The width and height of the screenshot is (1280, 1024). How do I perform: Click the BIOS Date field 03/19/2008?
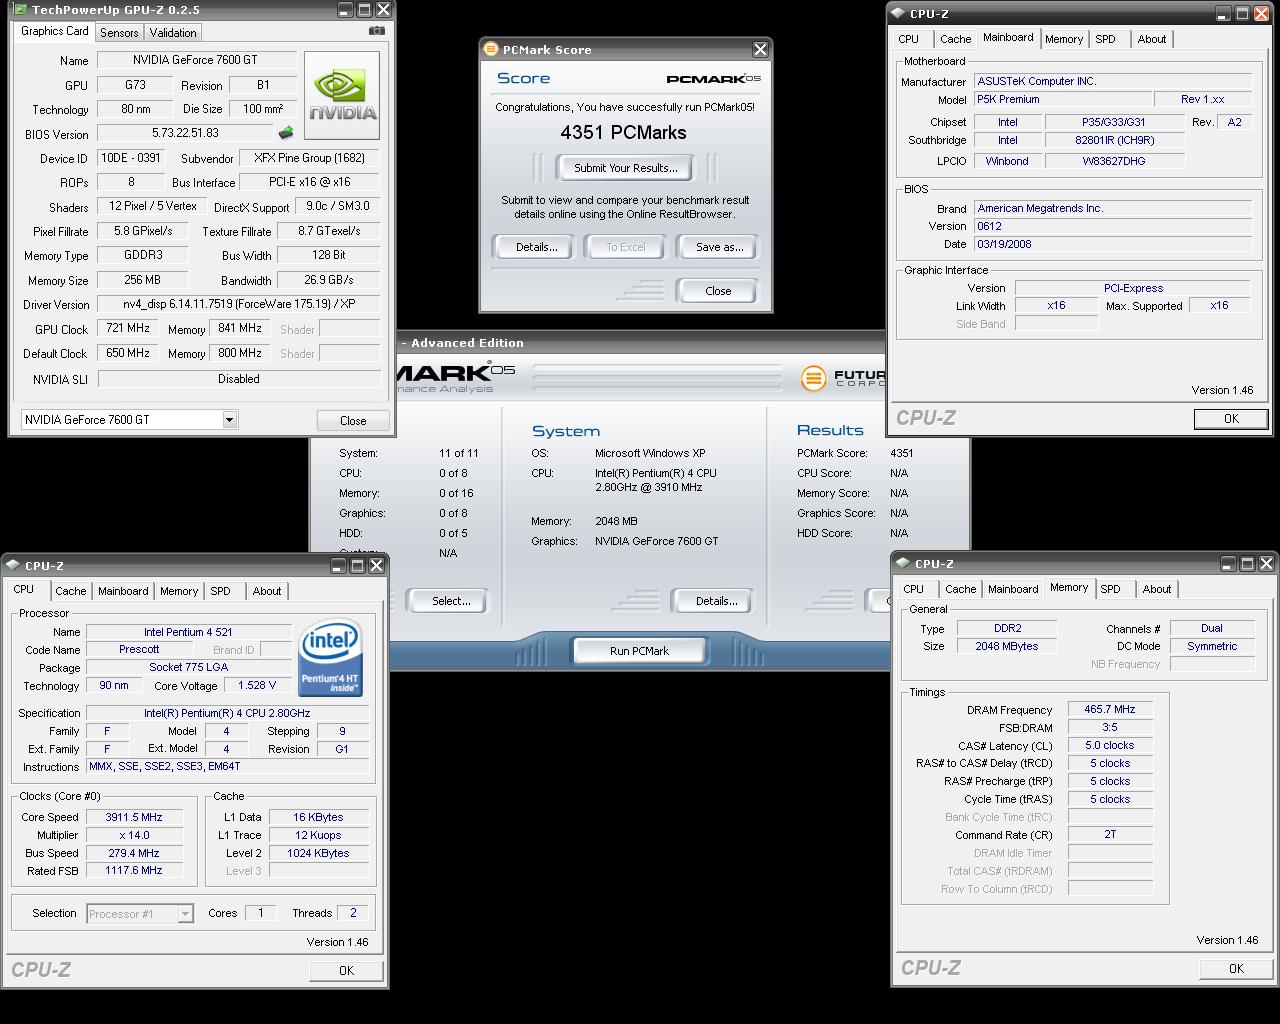tap(1112, 244)
